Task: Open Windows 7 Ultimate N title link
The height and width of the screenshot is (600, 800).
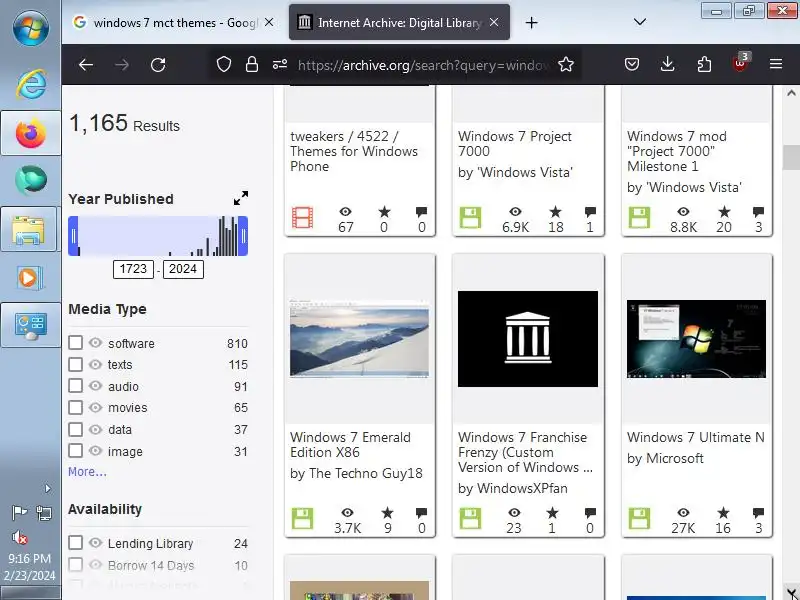Action: pos(695,438)
